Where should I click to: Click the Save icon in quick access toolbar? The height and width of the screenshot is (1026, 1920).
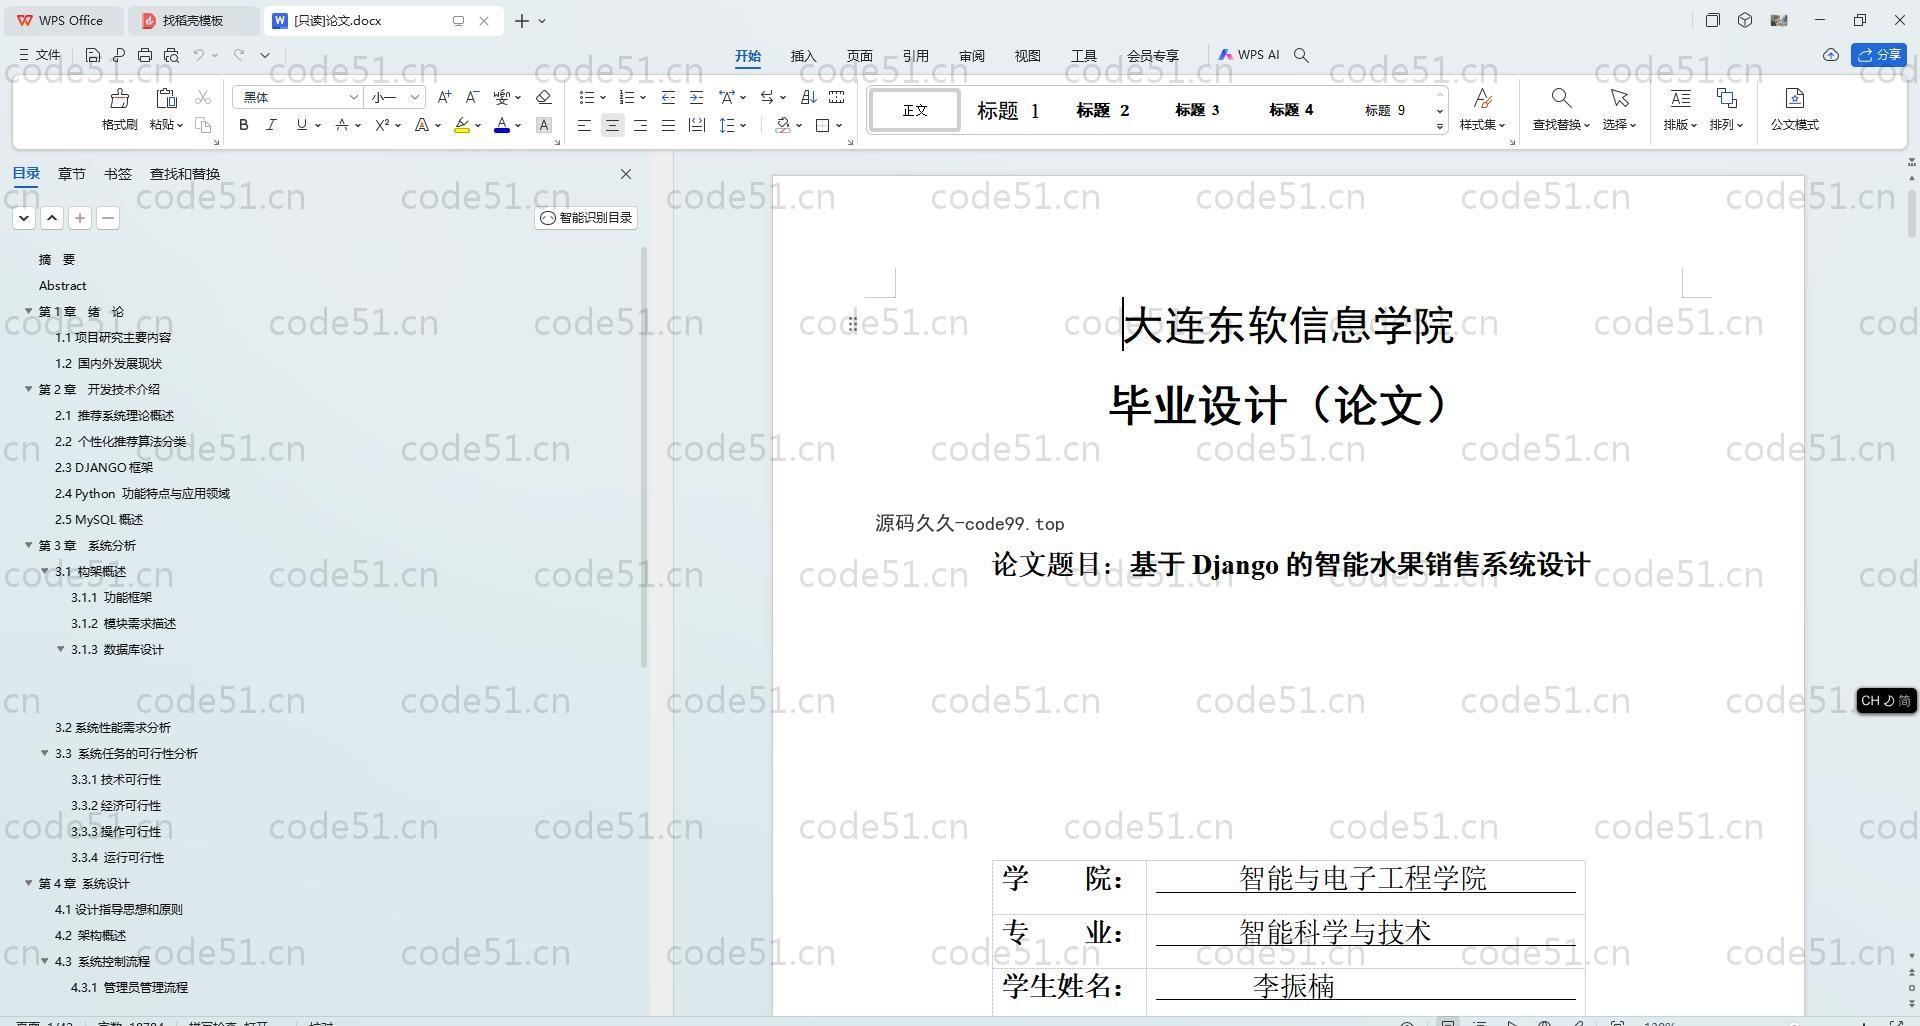point(92,56)
